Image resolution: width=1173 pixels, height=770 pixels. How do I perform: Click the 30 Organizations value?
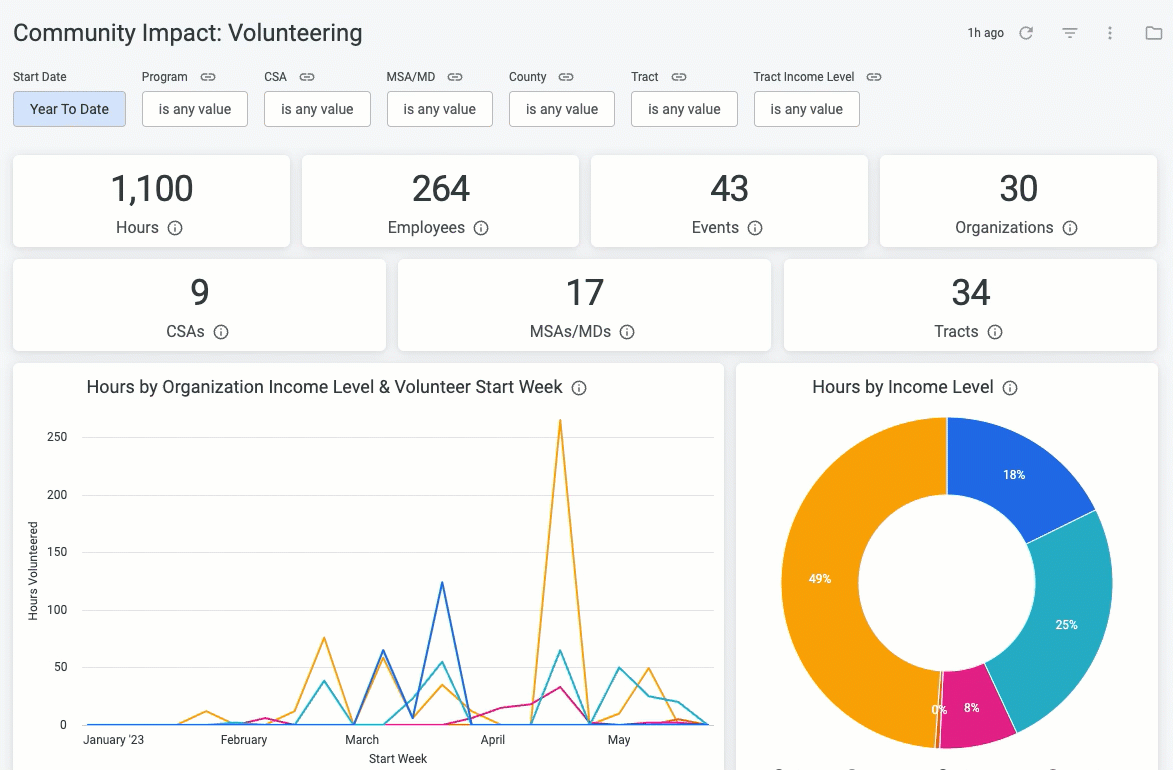1018,189
